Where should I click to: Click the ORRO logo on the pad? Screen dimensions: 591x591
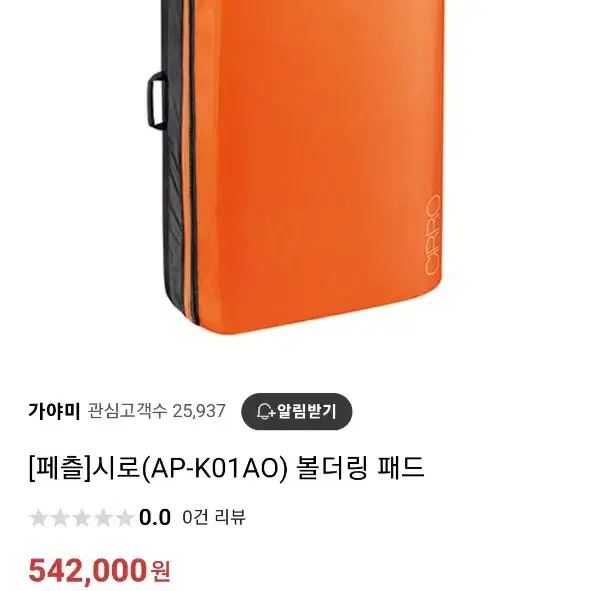point(432,234)
